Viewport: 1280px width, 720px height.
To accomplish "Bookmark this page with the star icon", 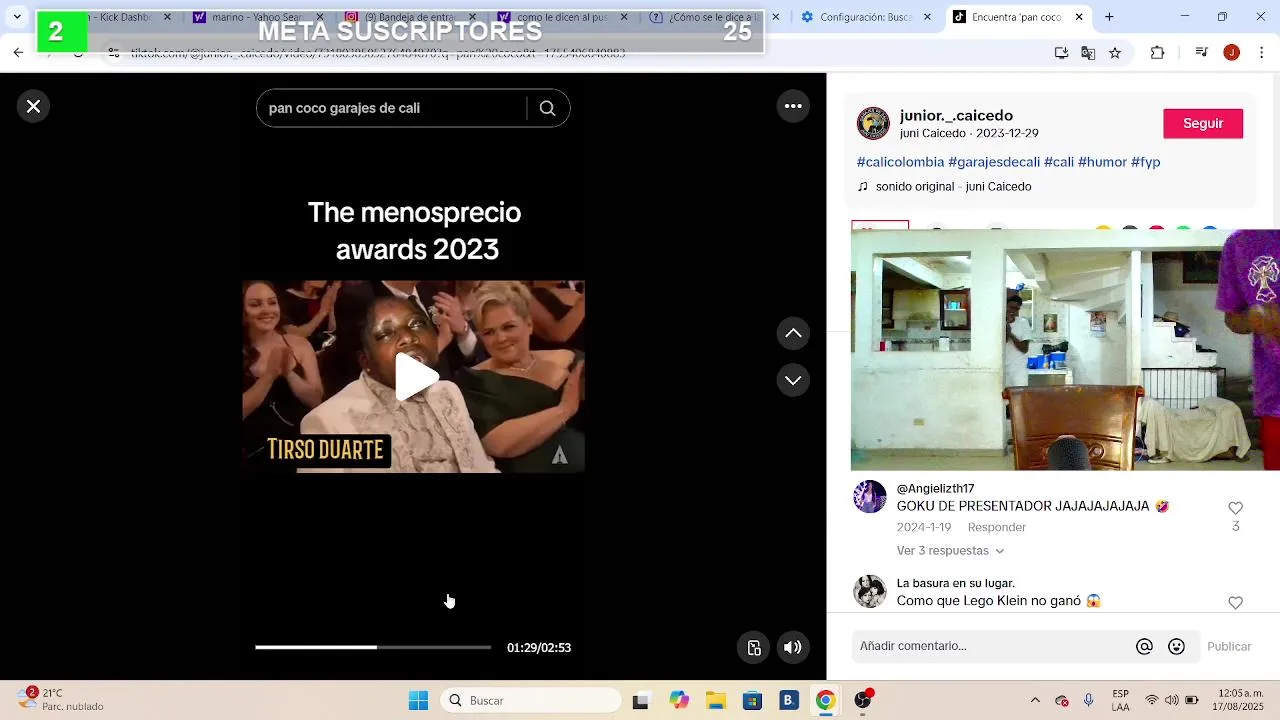I will point(1115,53).
